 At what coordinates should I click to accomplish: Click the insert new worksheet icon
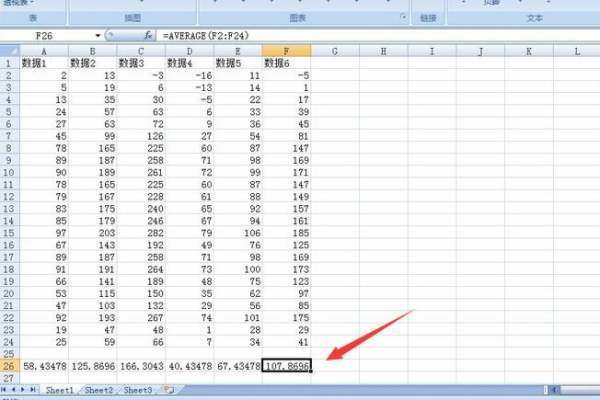169,390
